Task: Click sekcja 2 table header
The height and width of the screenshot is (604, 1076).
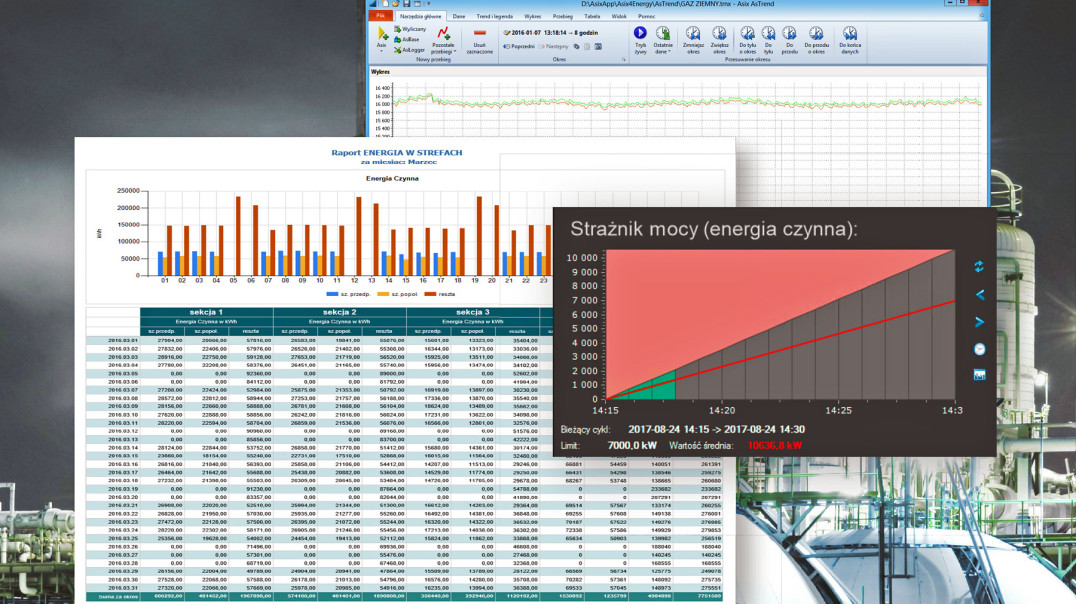Action: point(340,312)
